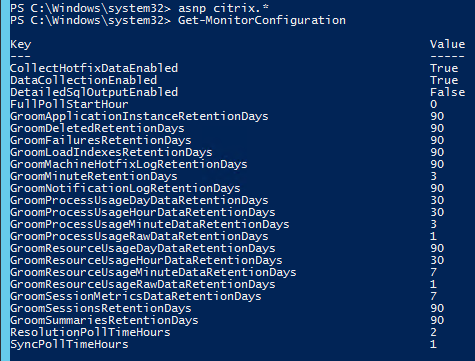This screenshot has height=361, width=475.
Task: Click the FullPollStartHour key
Action: click(x=69, y=104)
